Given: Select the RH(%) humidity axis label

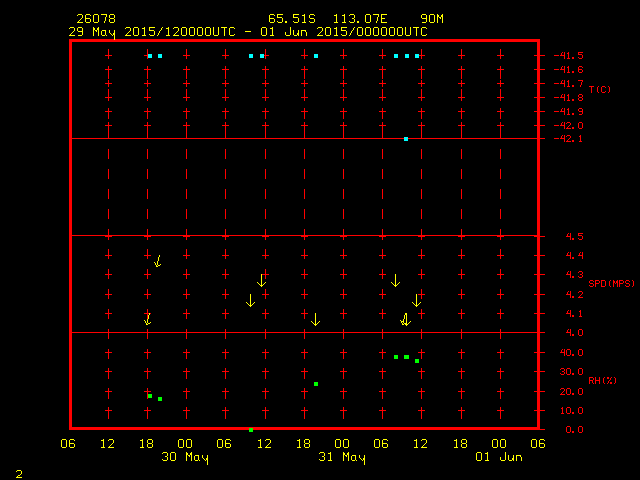Looking at the screenshot, I should point(602,381).
